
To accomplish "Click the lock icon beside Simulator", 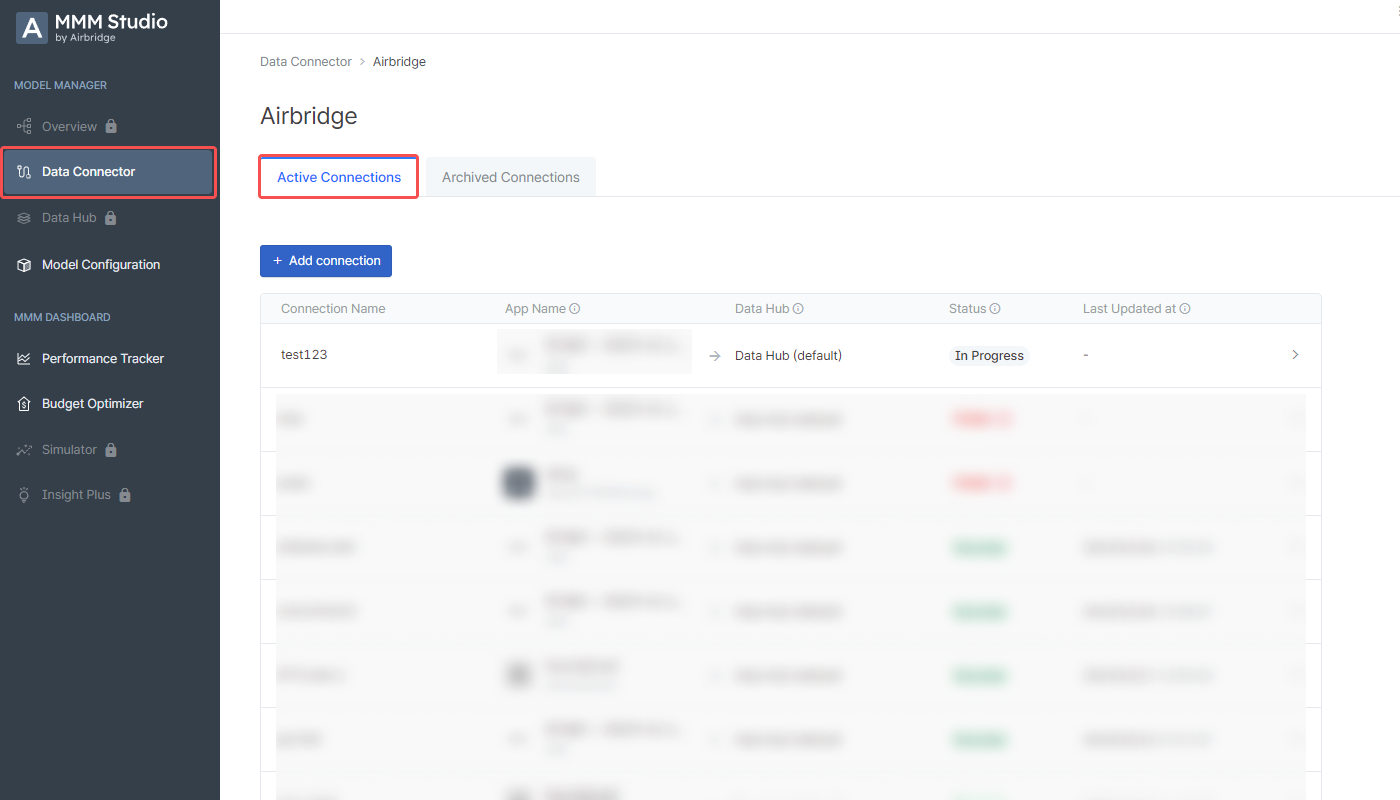I will [x=111, y=449].
